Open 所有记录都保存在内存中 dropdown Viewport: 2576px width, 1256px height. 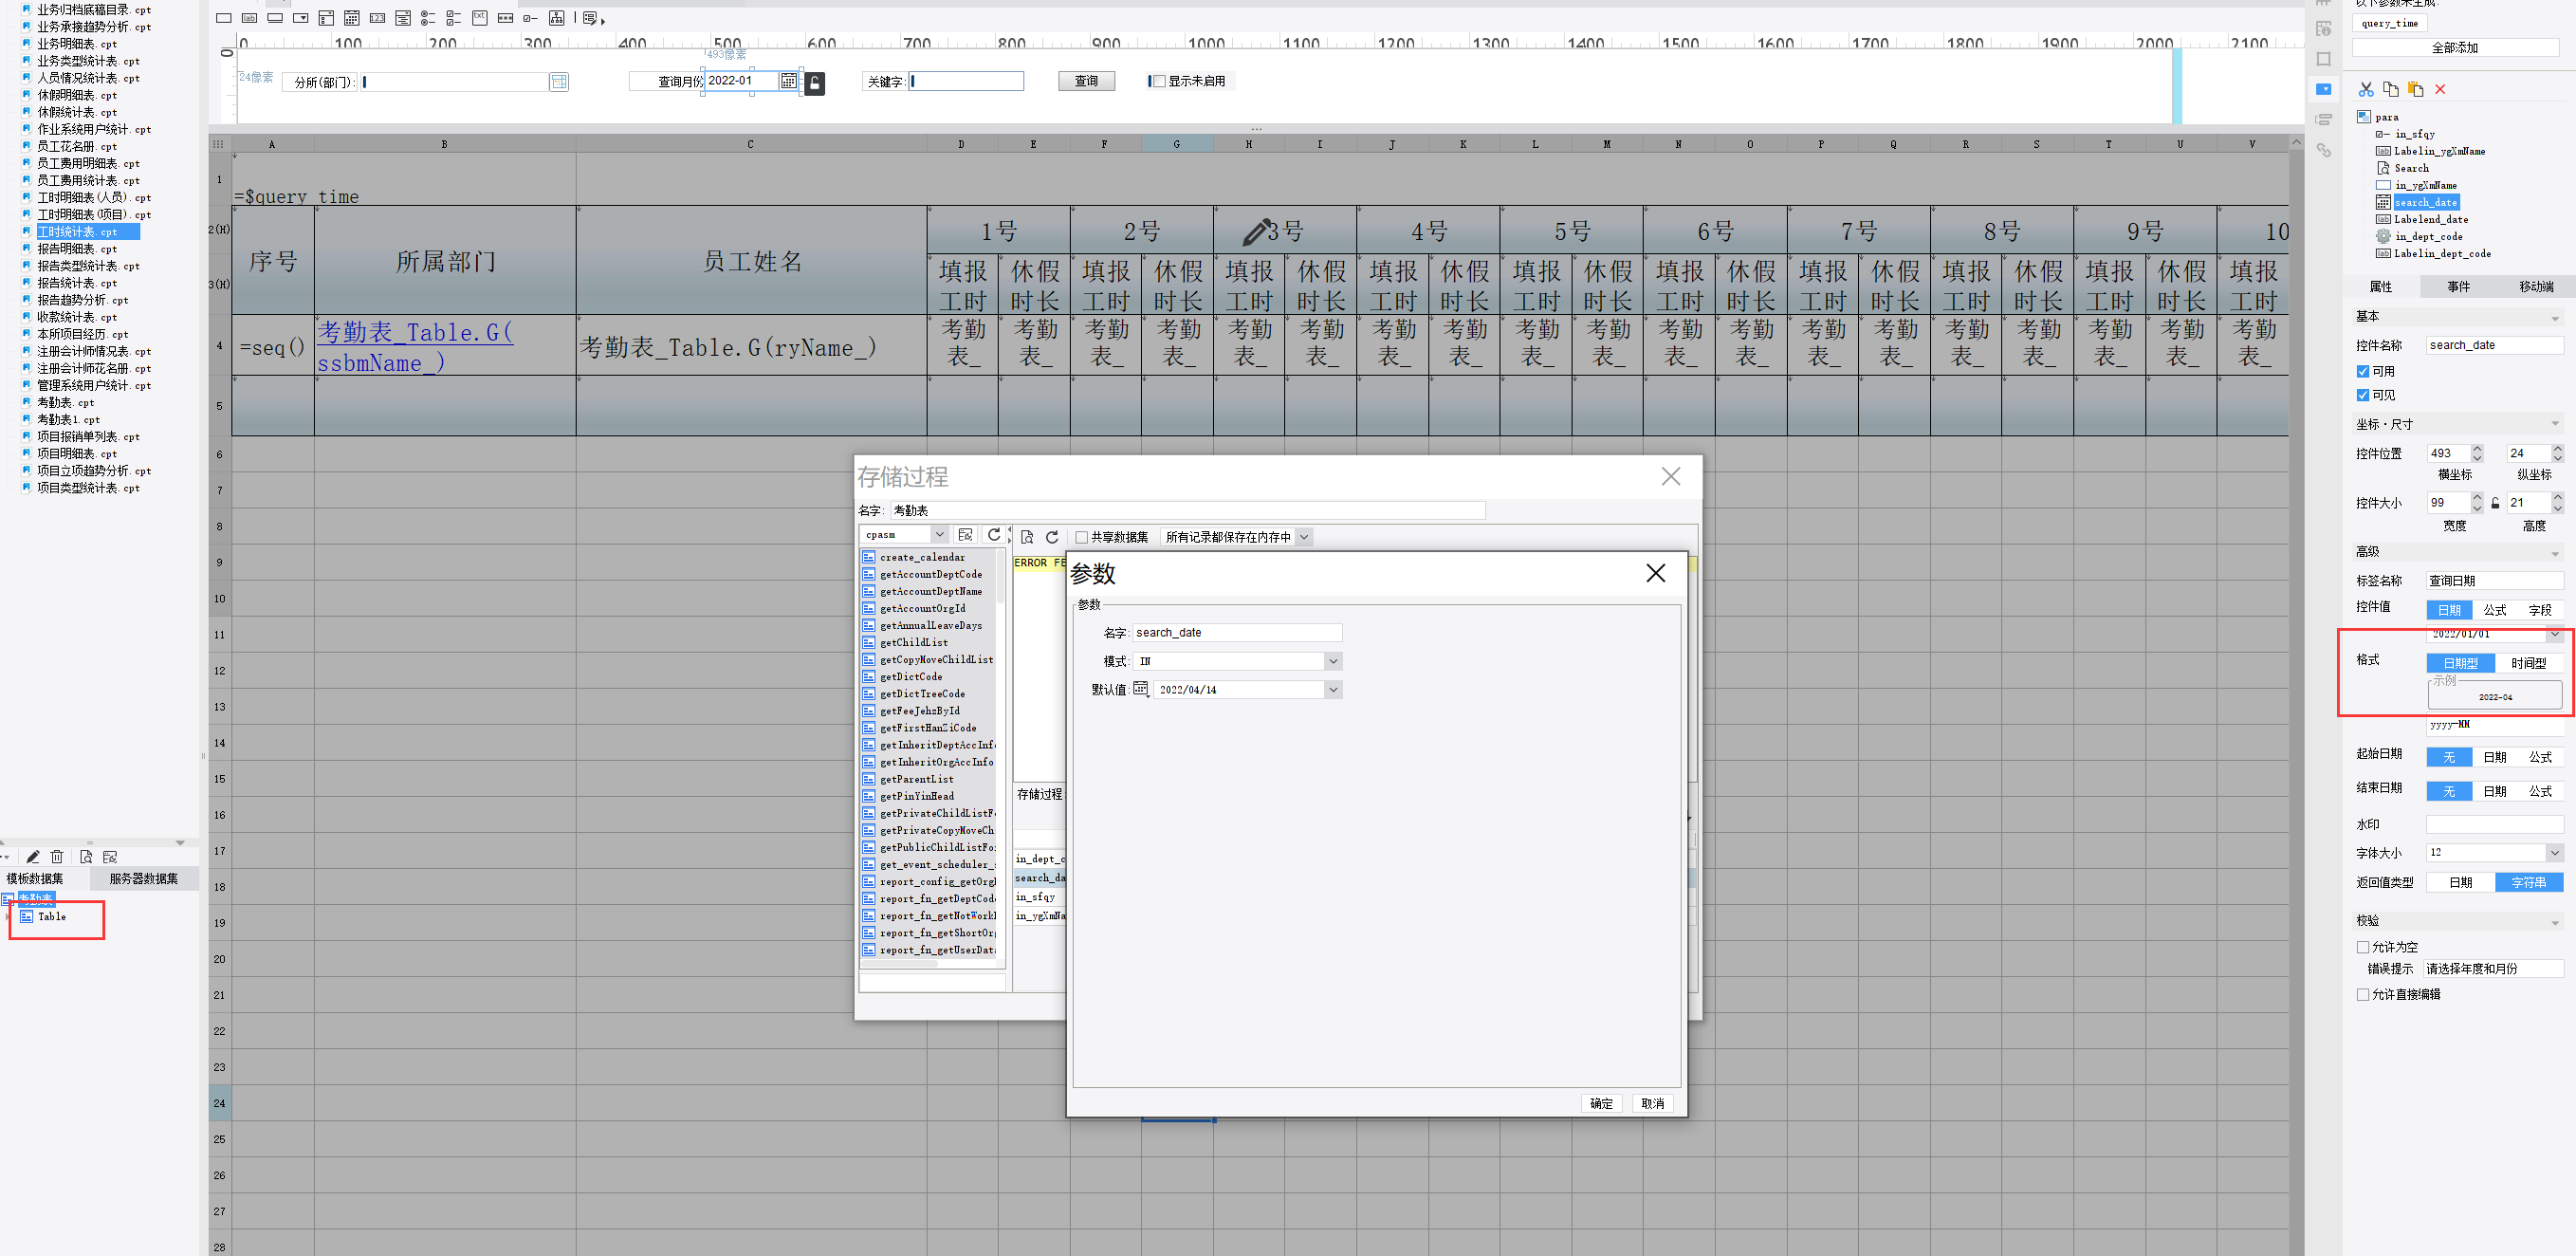pyautogui.click(x=1303, y=537)
